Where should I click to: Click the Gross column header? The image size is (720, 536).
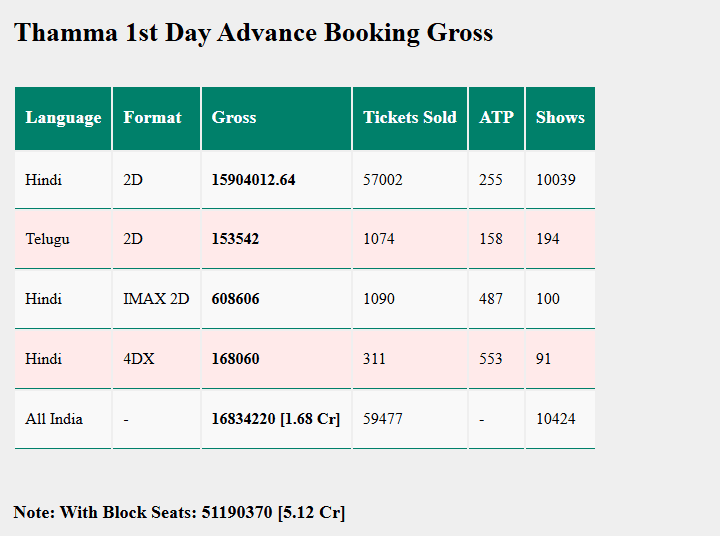click(234, 118)
